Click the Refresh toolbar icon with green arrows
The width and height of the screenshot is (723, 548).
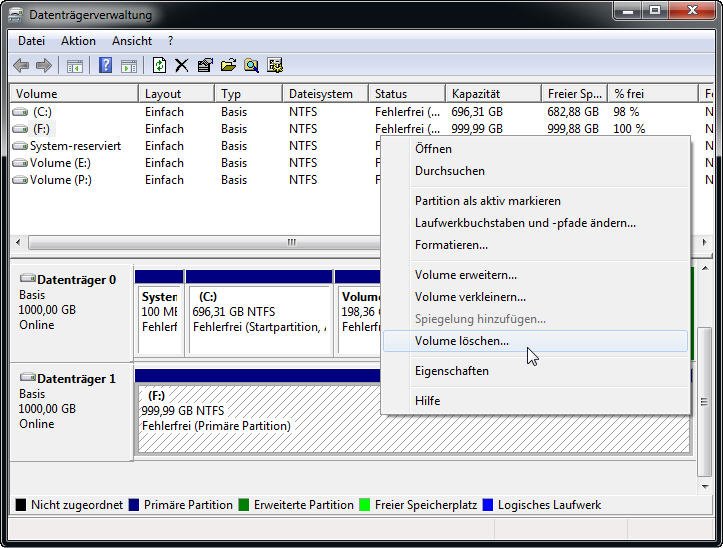point(159,66)
